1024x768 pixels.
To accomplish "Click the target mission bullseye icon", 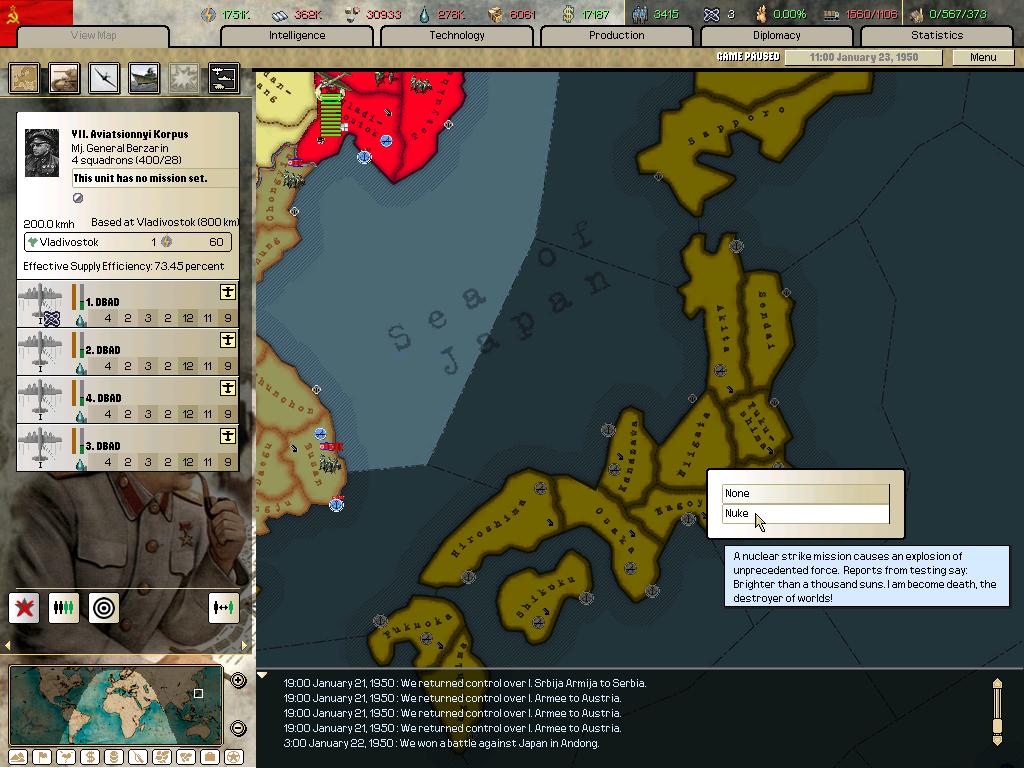I will click(x=104, y=608).
